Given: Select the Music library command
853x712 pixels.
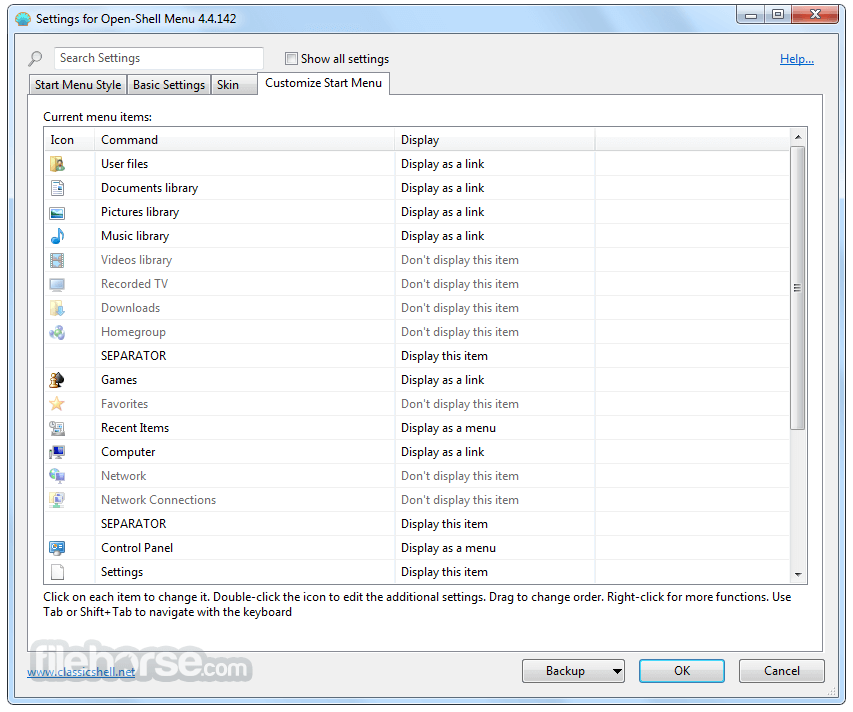Looking at the screenshot, I should (135, 236).
